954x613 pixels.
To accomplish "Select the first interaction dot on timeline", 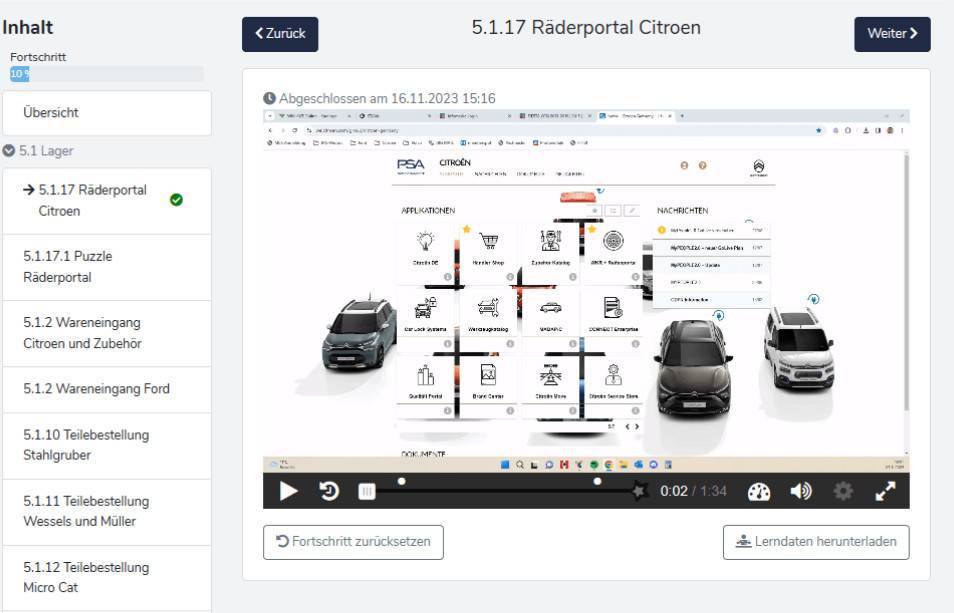I will [x=402, y=481].
